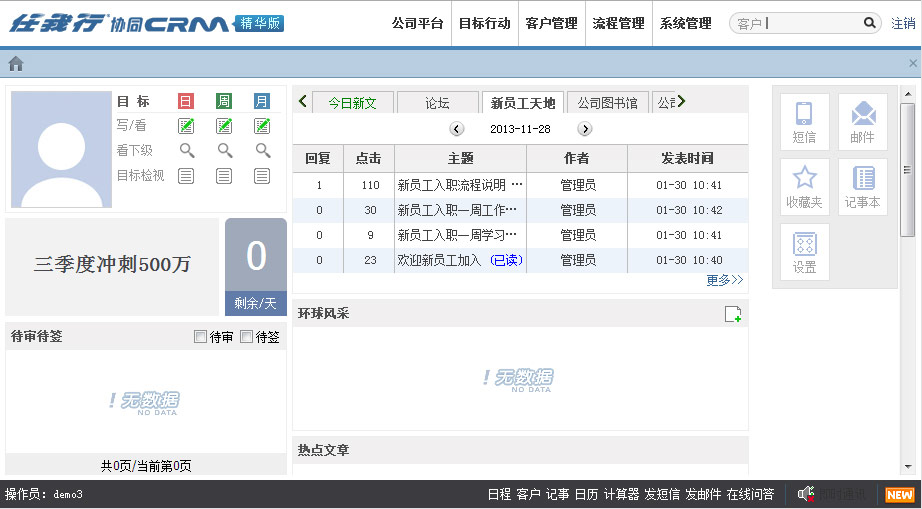The image size is (922, 509).
Task: Click the 更多>> link
Action: pyautogui.click(x=724, y=281)
